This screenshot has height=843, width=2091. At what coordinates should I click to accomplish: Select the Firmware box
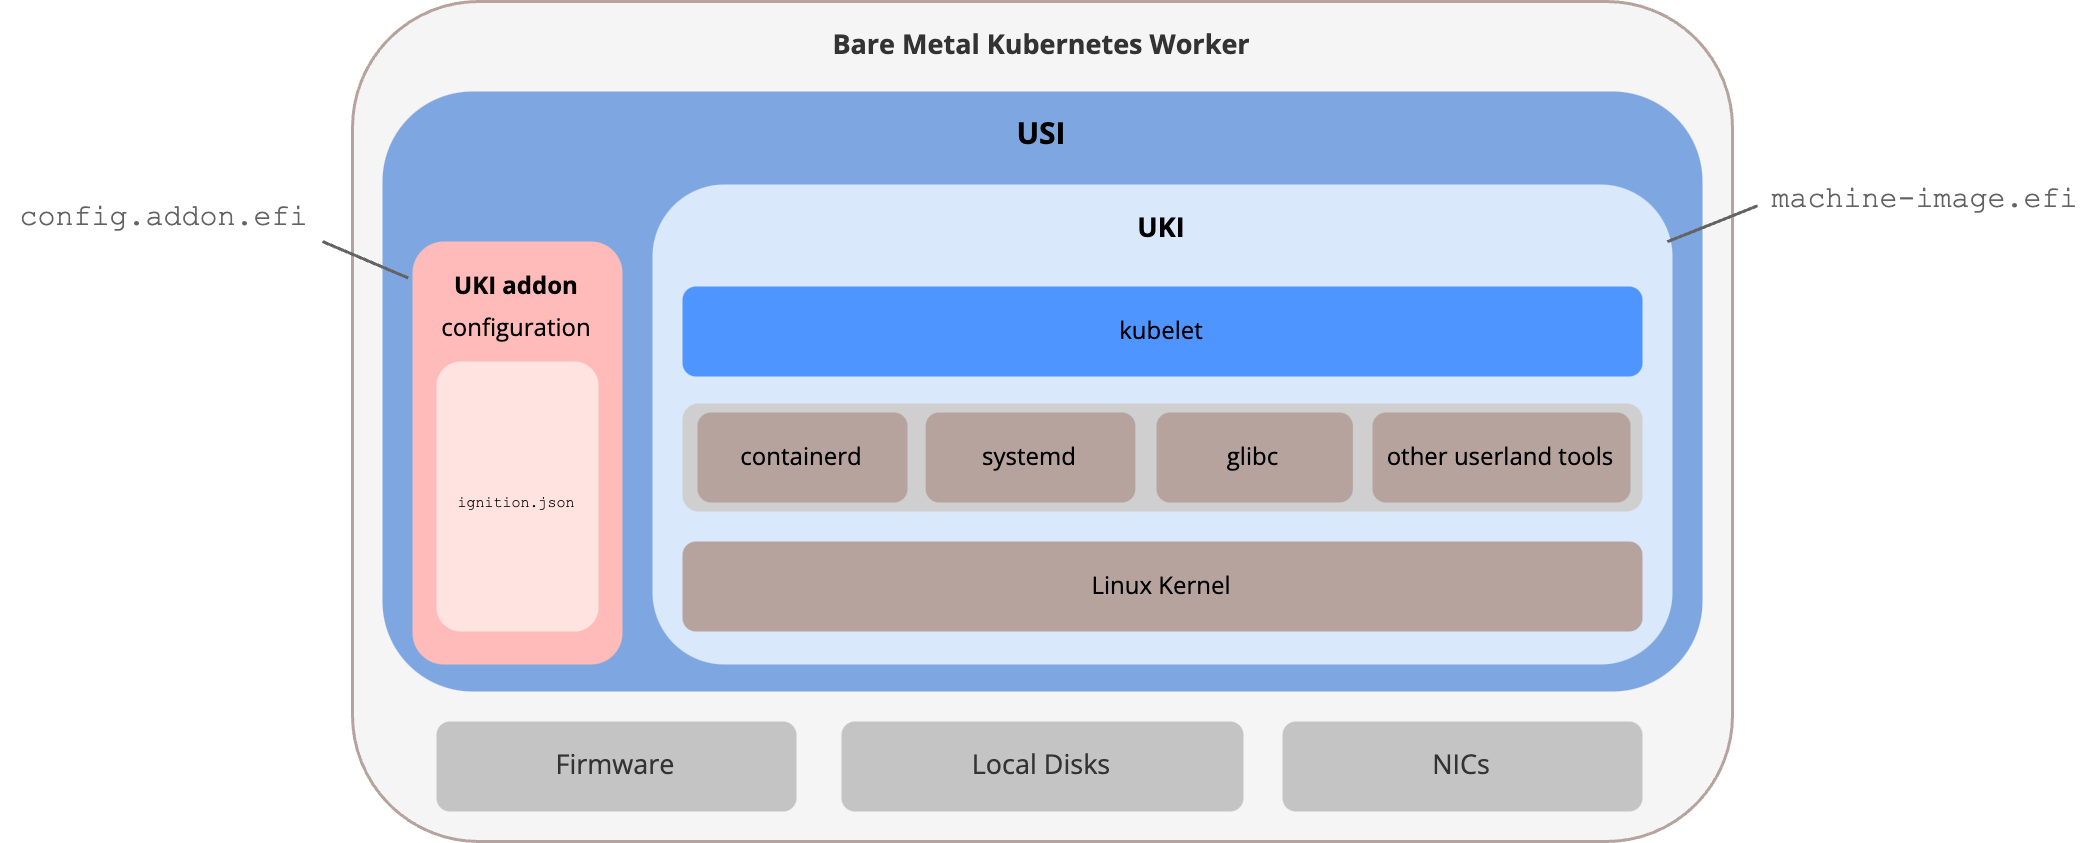coord(616,766)
